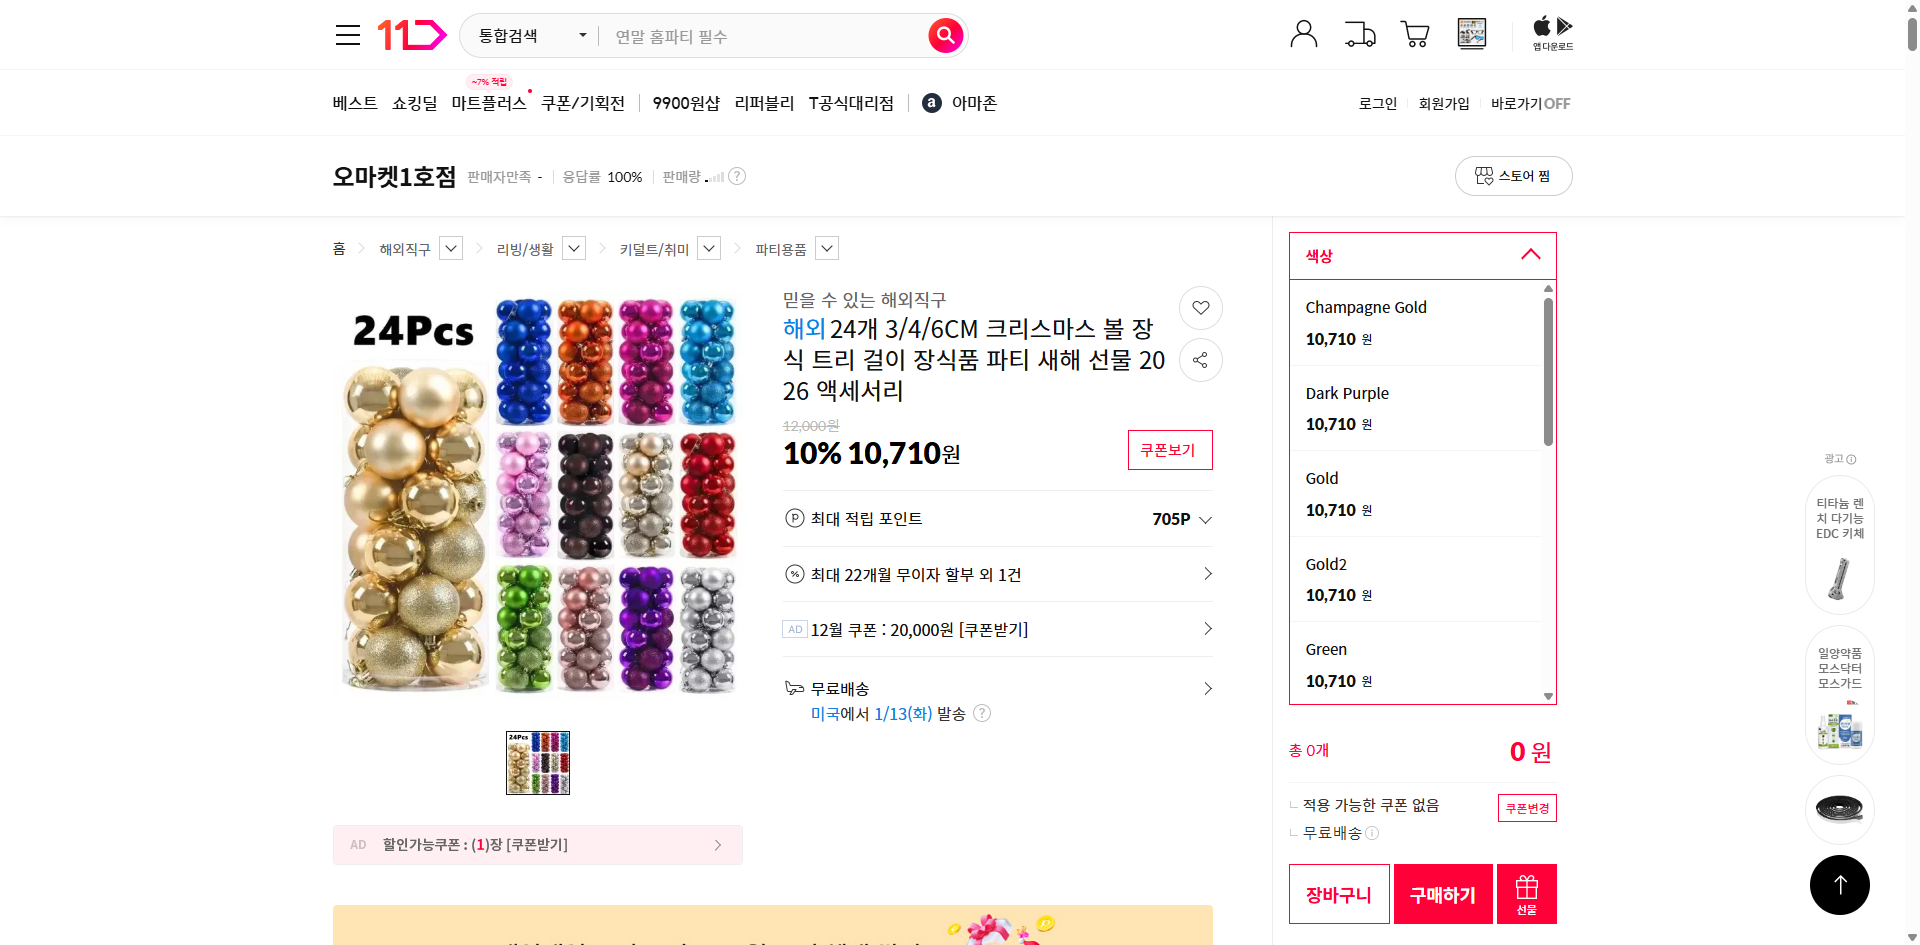Click the share icon on the product

1200,360
